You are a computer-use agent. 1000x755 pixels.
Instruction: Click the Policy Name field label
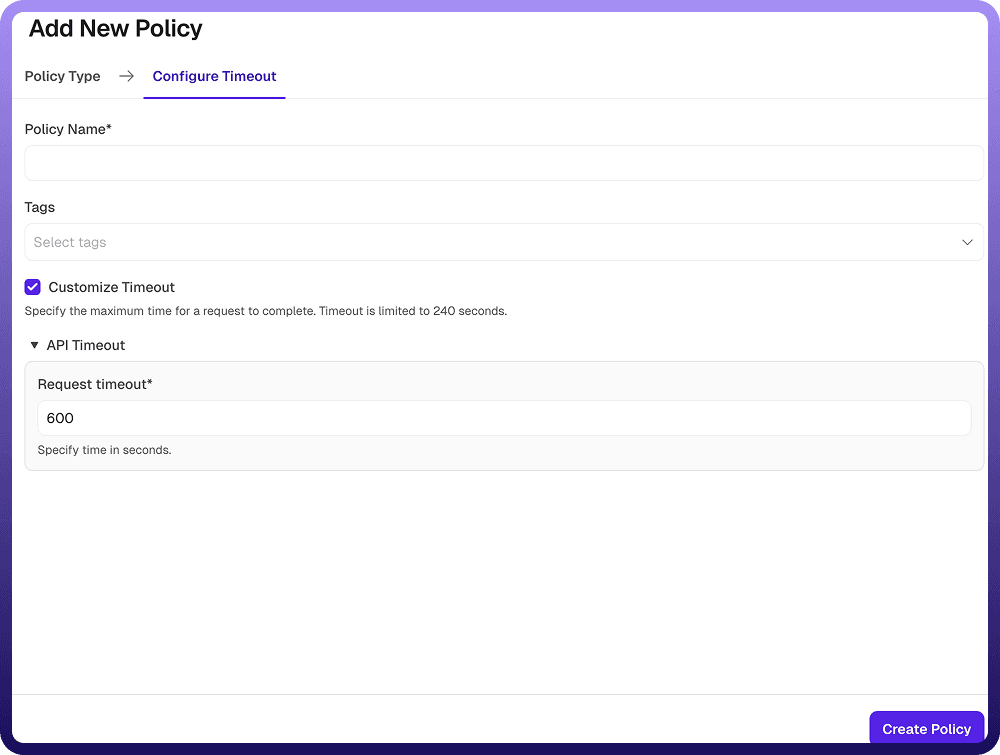coord(68,129)
